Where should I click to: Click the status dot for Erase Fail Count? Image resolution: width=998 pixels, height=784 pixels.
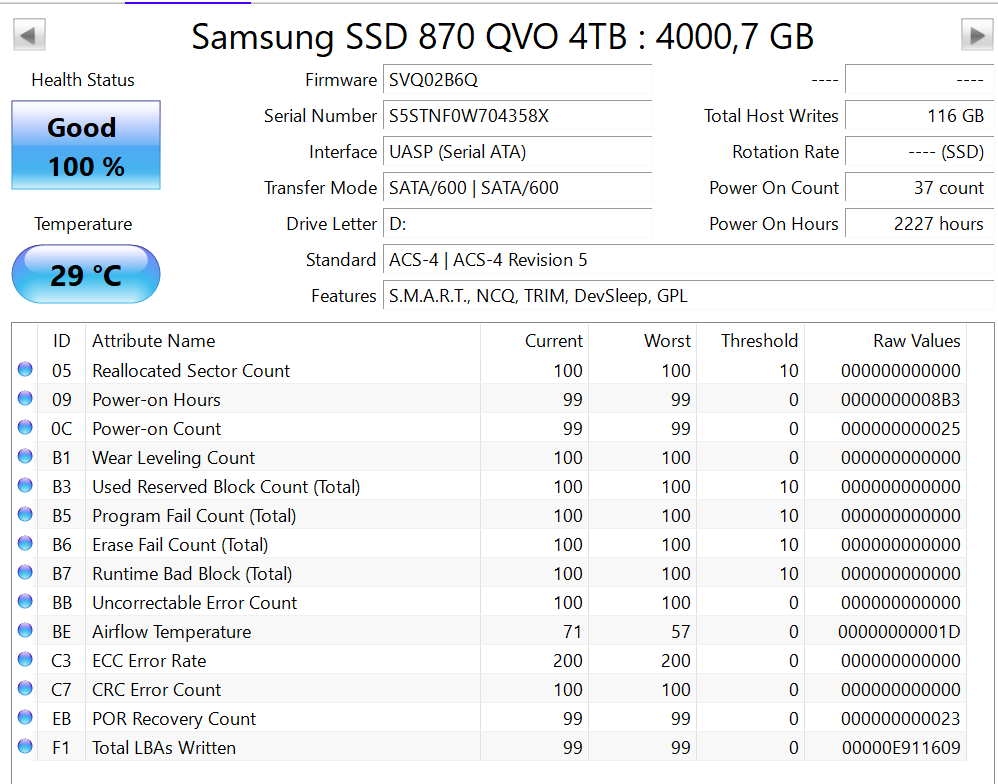click(25, 543)
